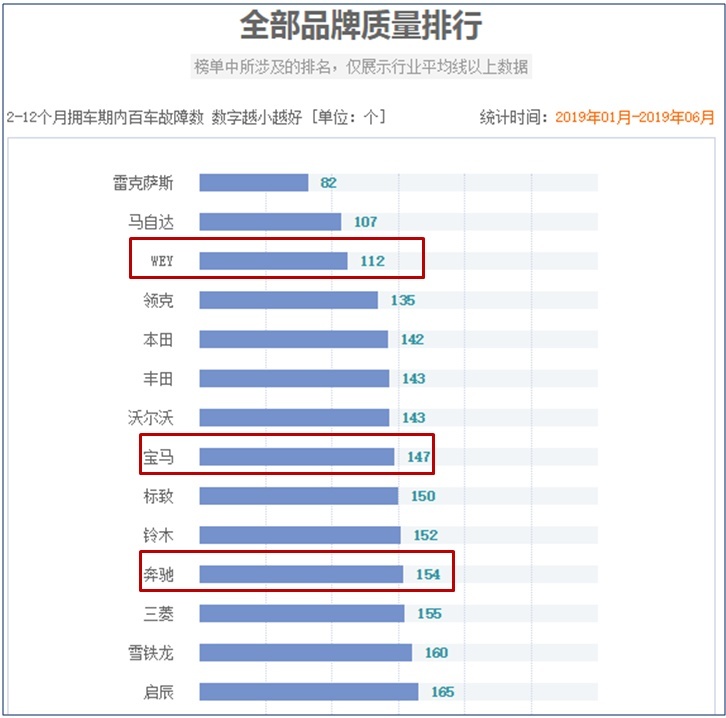The height and width of the screenshot is (718, 726).
Task: Click the 三菱 brand label
Action: pos(158,613)
